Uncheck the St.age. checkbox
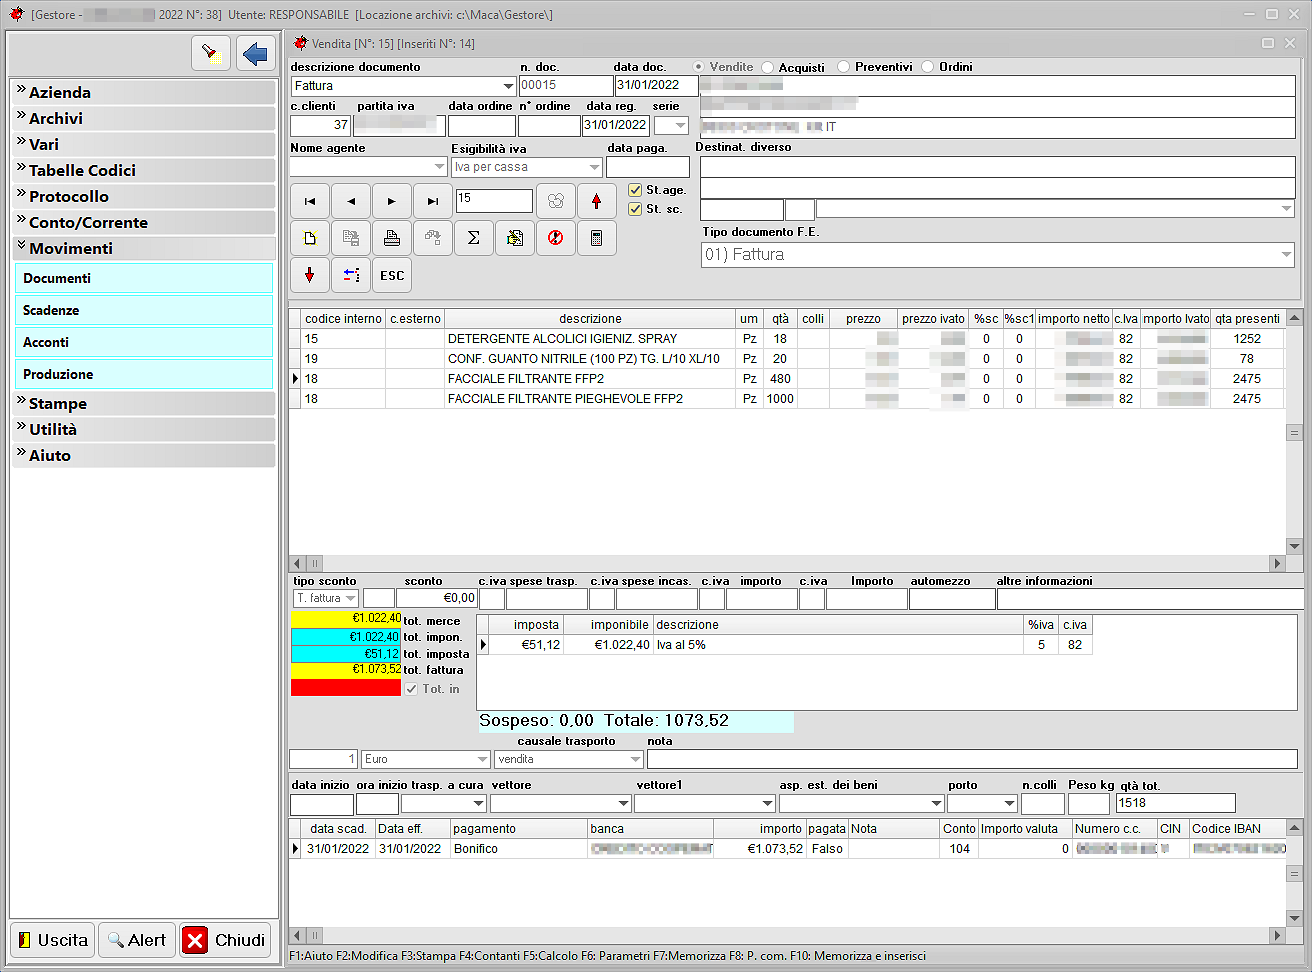 (635, 190)
